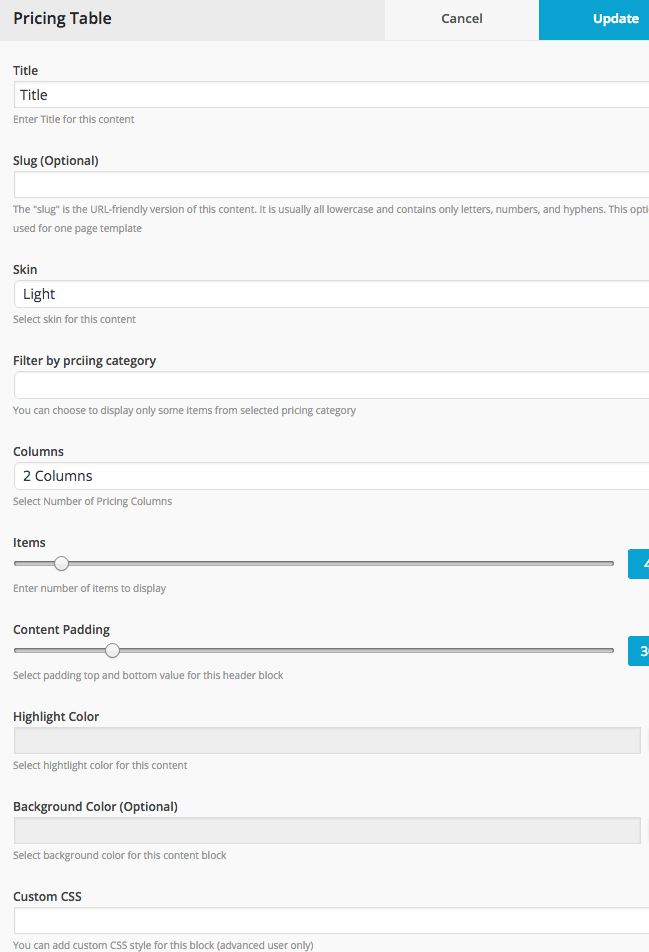Click the Cancel button
Viewport: 649px width, 952px height.
461,19
